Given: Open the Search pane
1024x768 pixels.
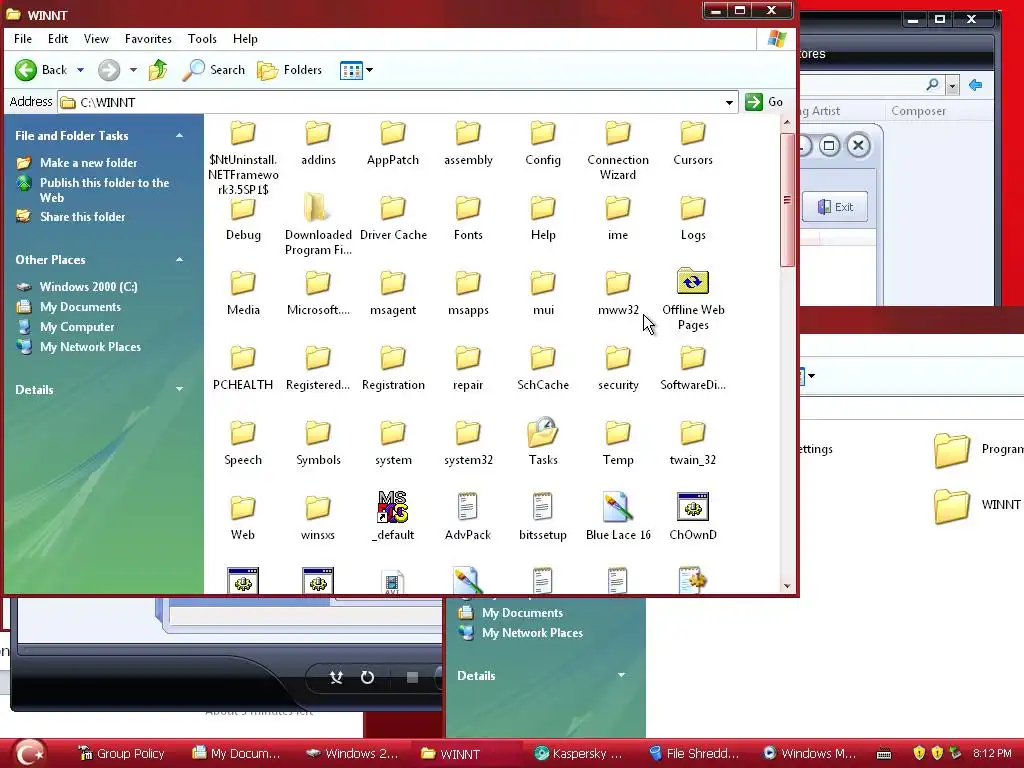Looking at the screenshot, I should pos(214,70).
